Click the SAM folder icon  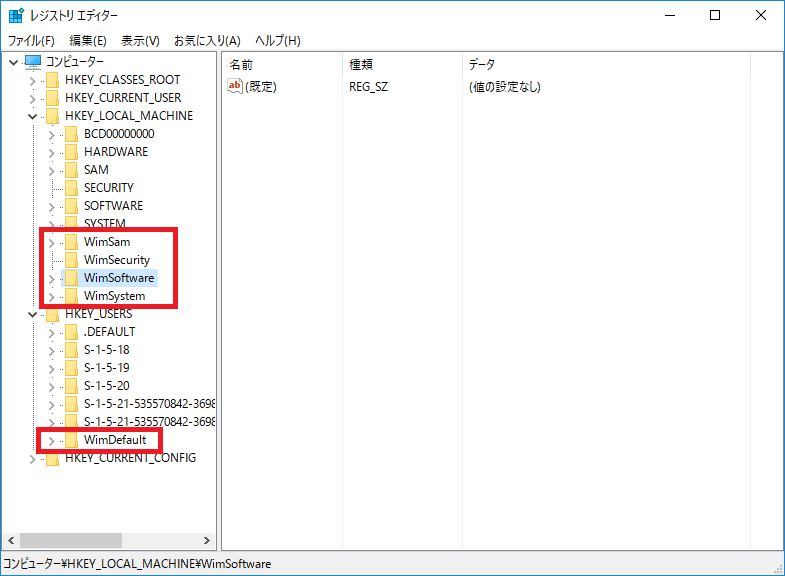72,170
